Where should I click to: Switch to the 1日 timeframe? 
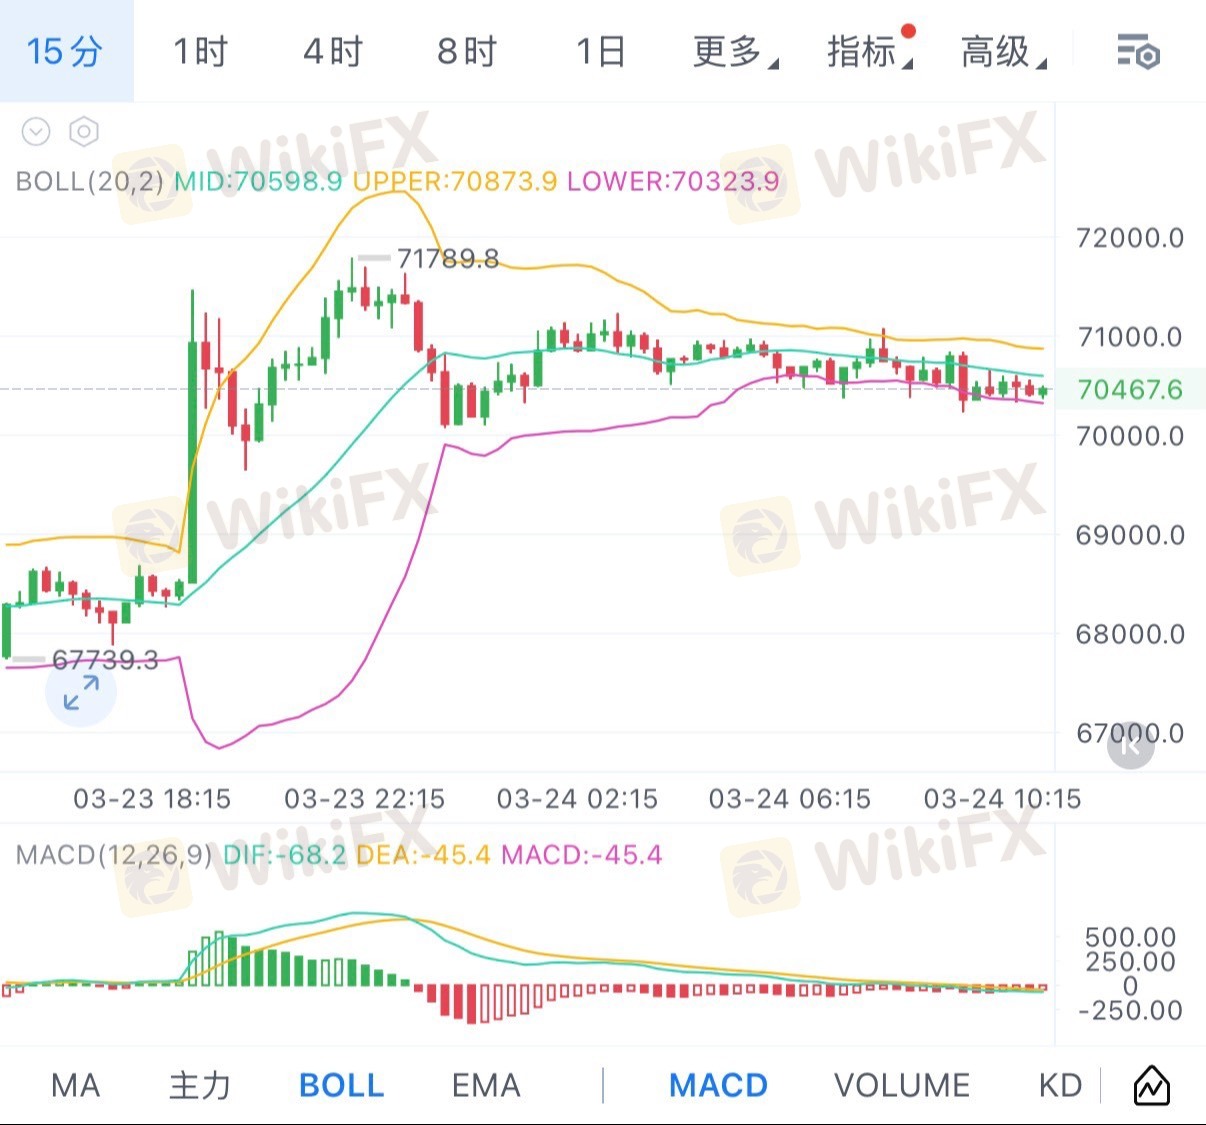click(600, 51)
